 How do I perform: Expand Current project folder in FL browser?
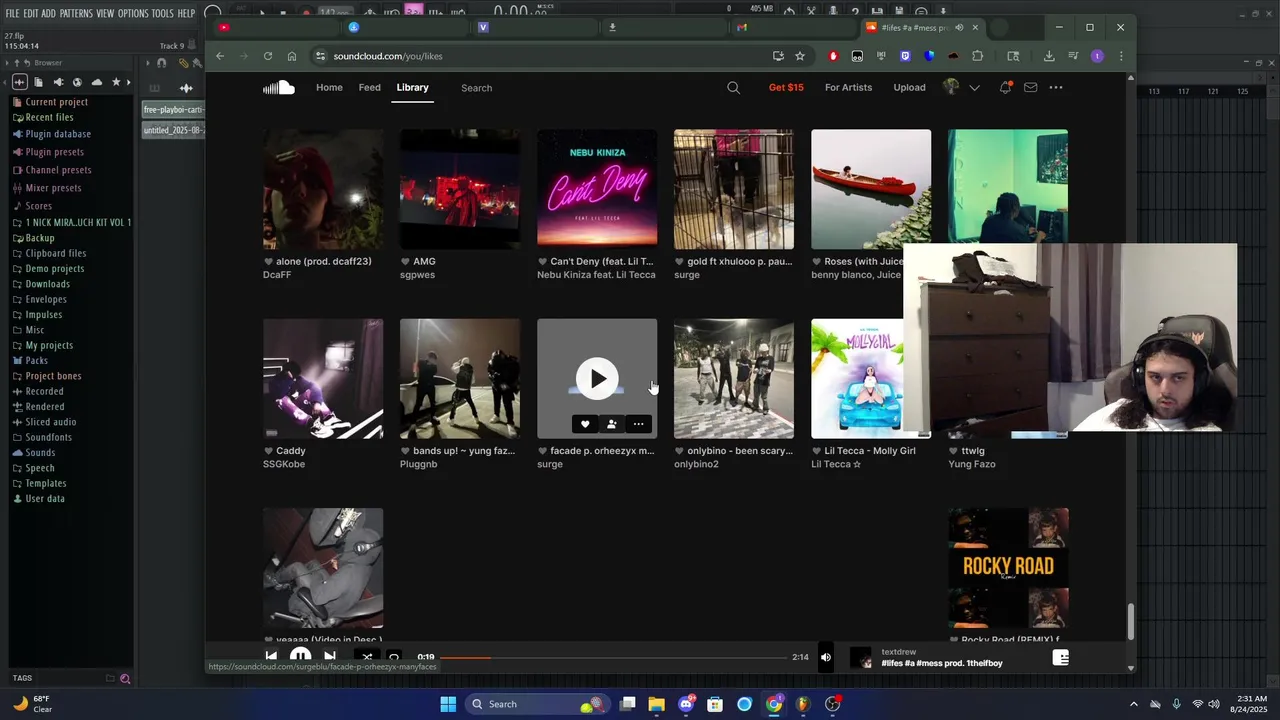[x=56, y=102]
